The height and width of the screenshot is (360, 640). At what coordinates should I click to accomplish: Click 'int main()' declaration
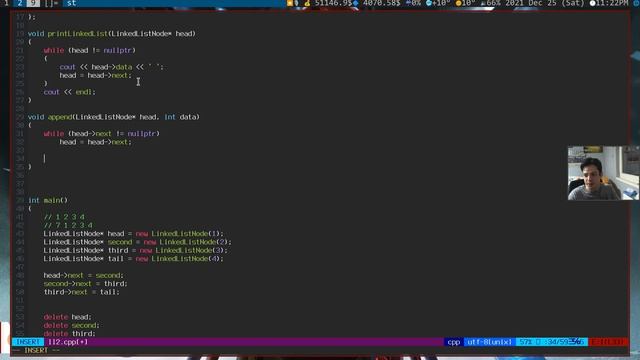click(x=48, y=200)
